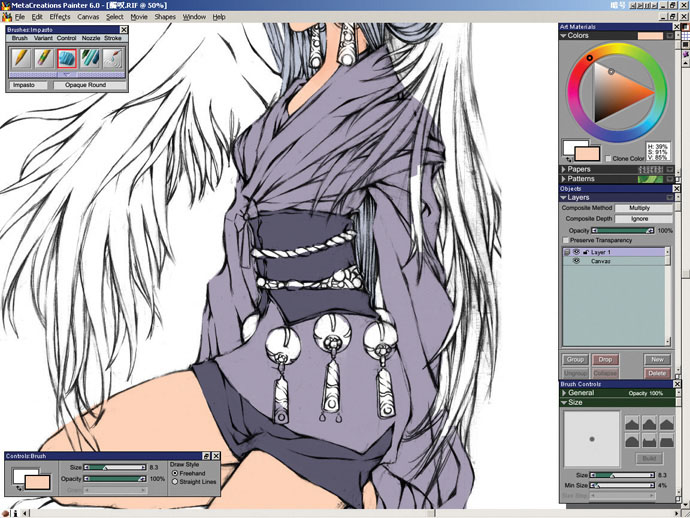Close the Brushes:Impasto palette
Screen dimensions: 690x518
(124, 29)
